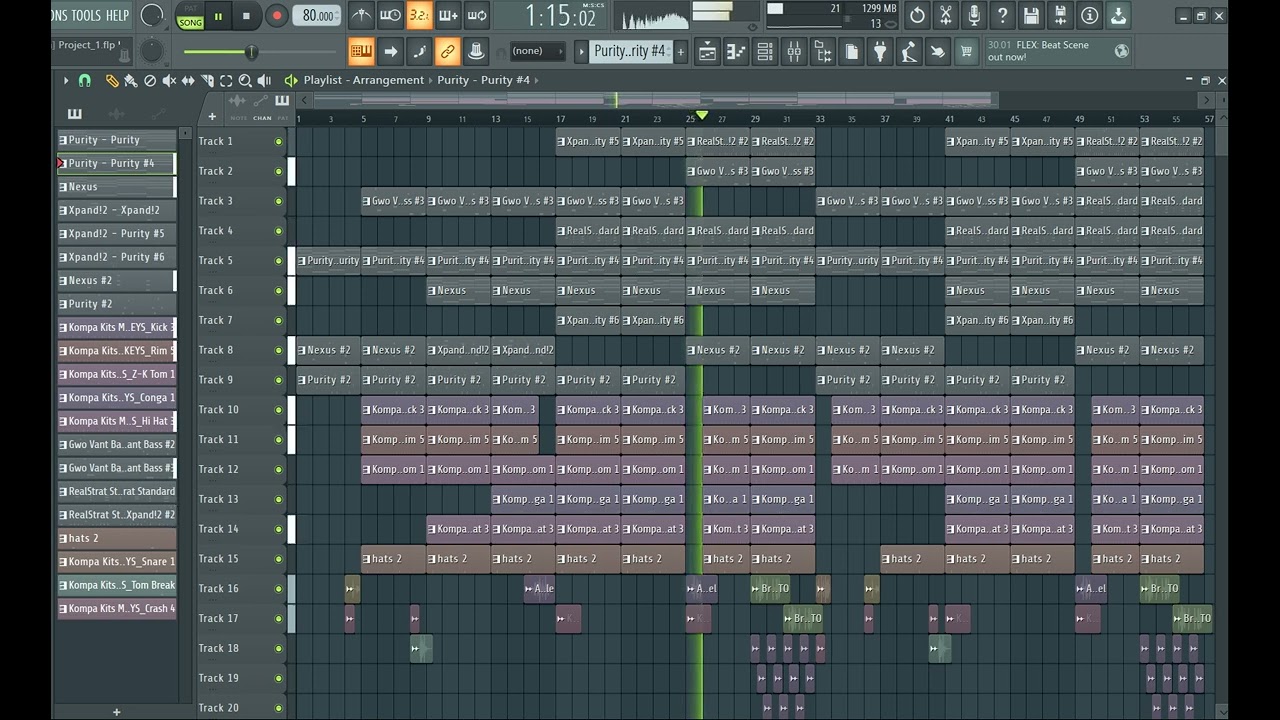Select the paint brush tool
The image size is (1280, 720).
point(131,80)
